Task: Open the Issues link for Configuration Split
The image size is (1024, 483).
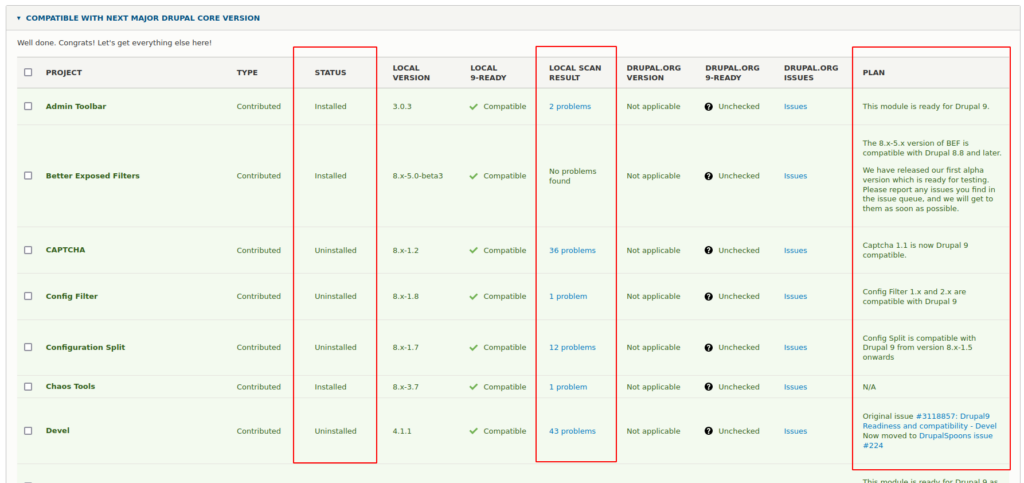Action: click(795, 347)
